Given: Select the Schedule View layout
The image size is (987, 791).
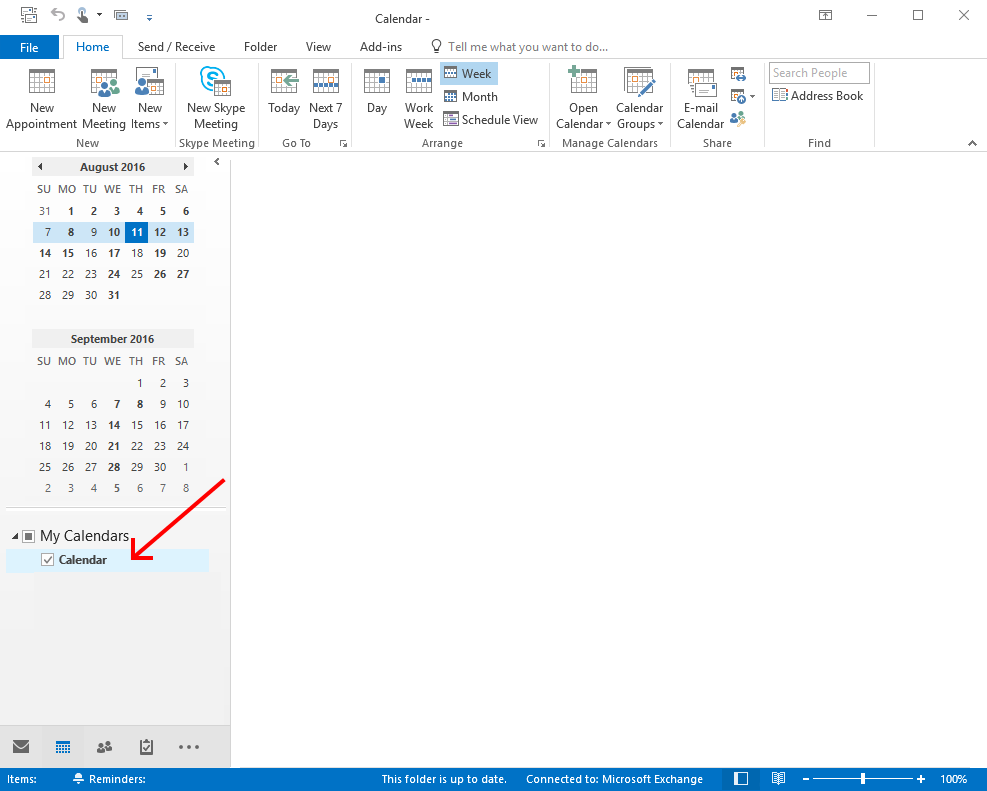Looking at the screenshot, I should tap(491, 120).
